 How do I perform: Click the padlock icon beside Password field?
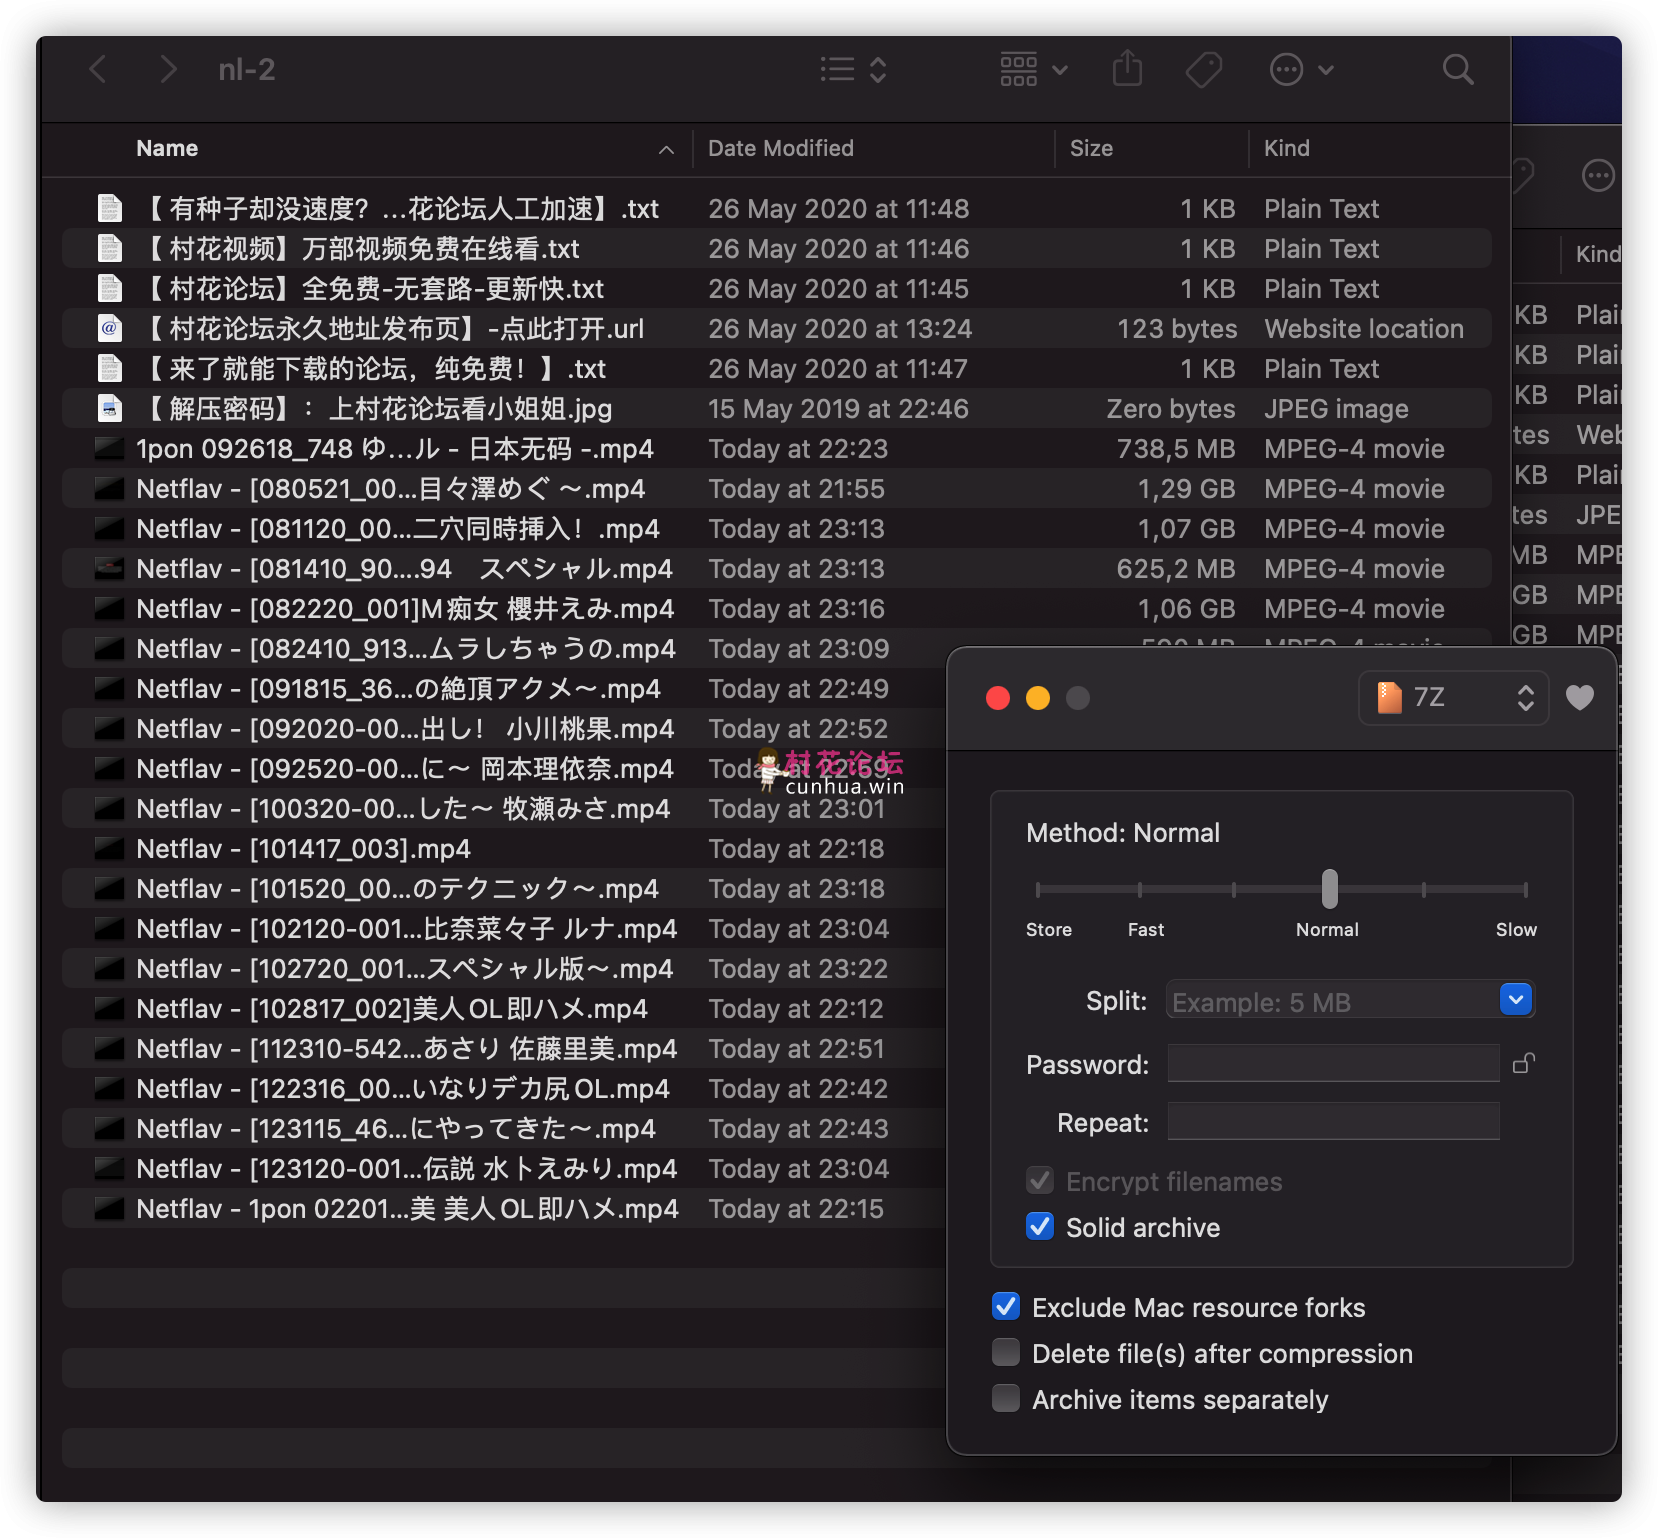tap(1524, 1063)
